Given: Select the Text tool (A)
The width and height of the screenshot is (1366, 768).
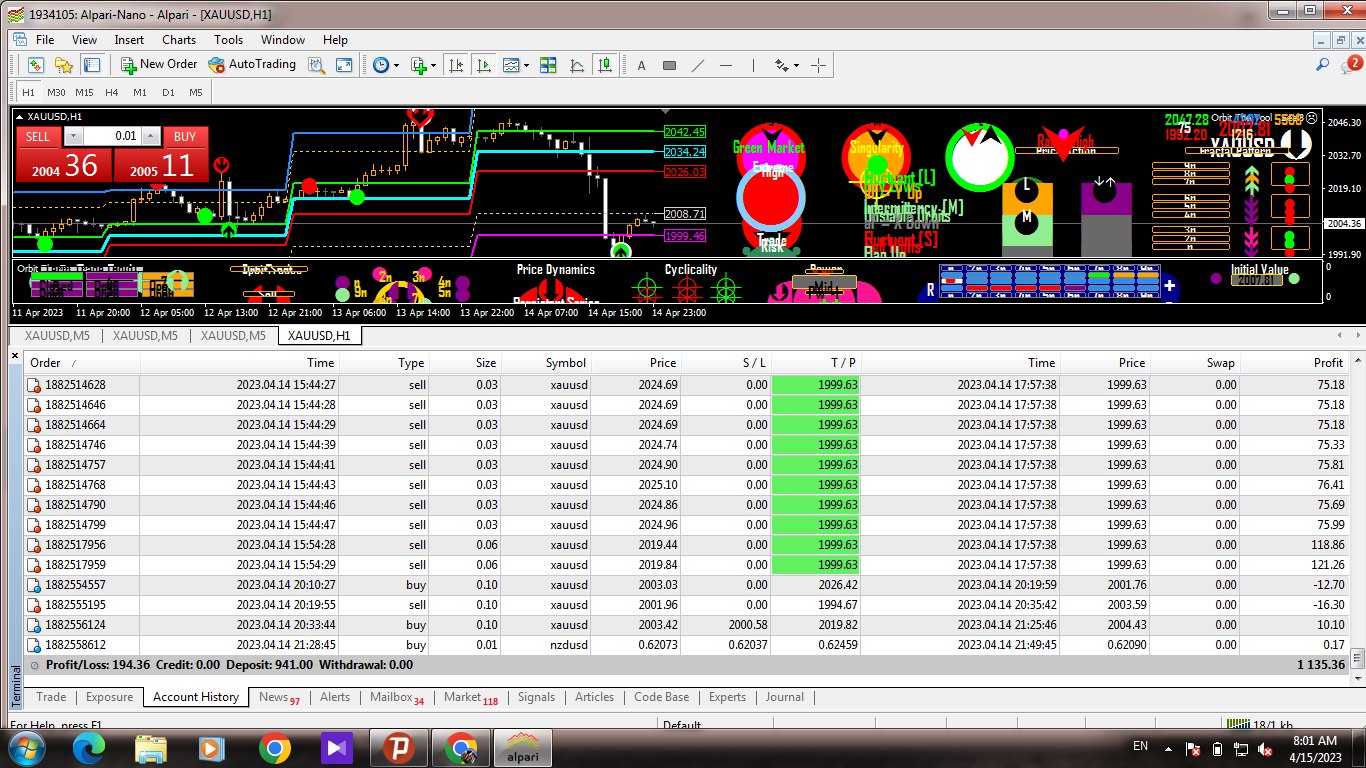Looking at the screenshot, I should click(641, 66).
